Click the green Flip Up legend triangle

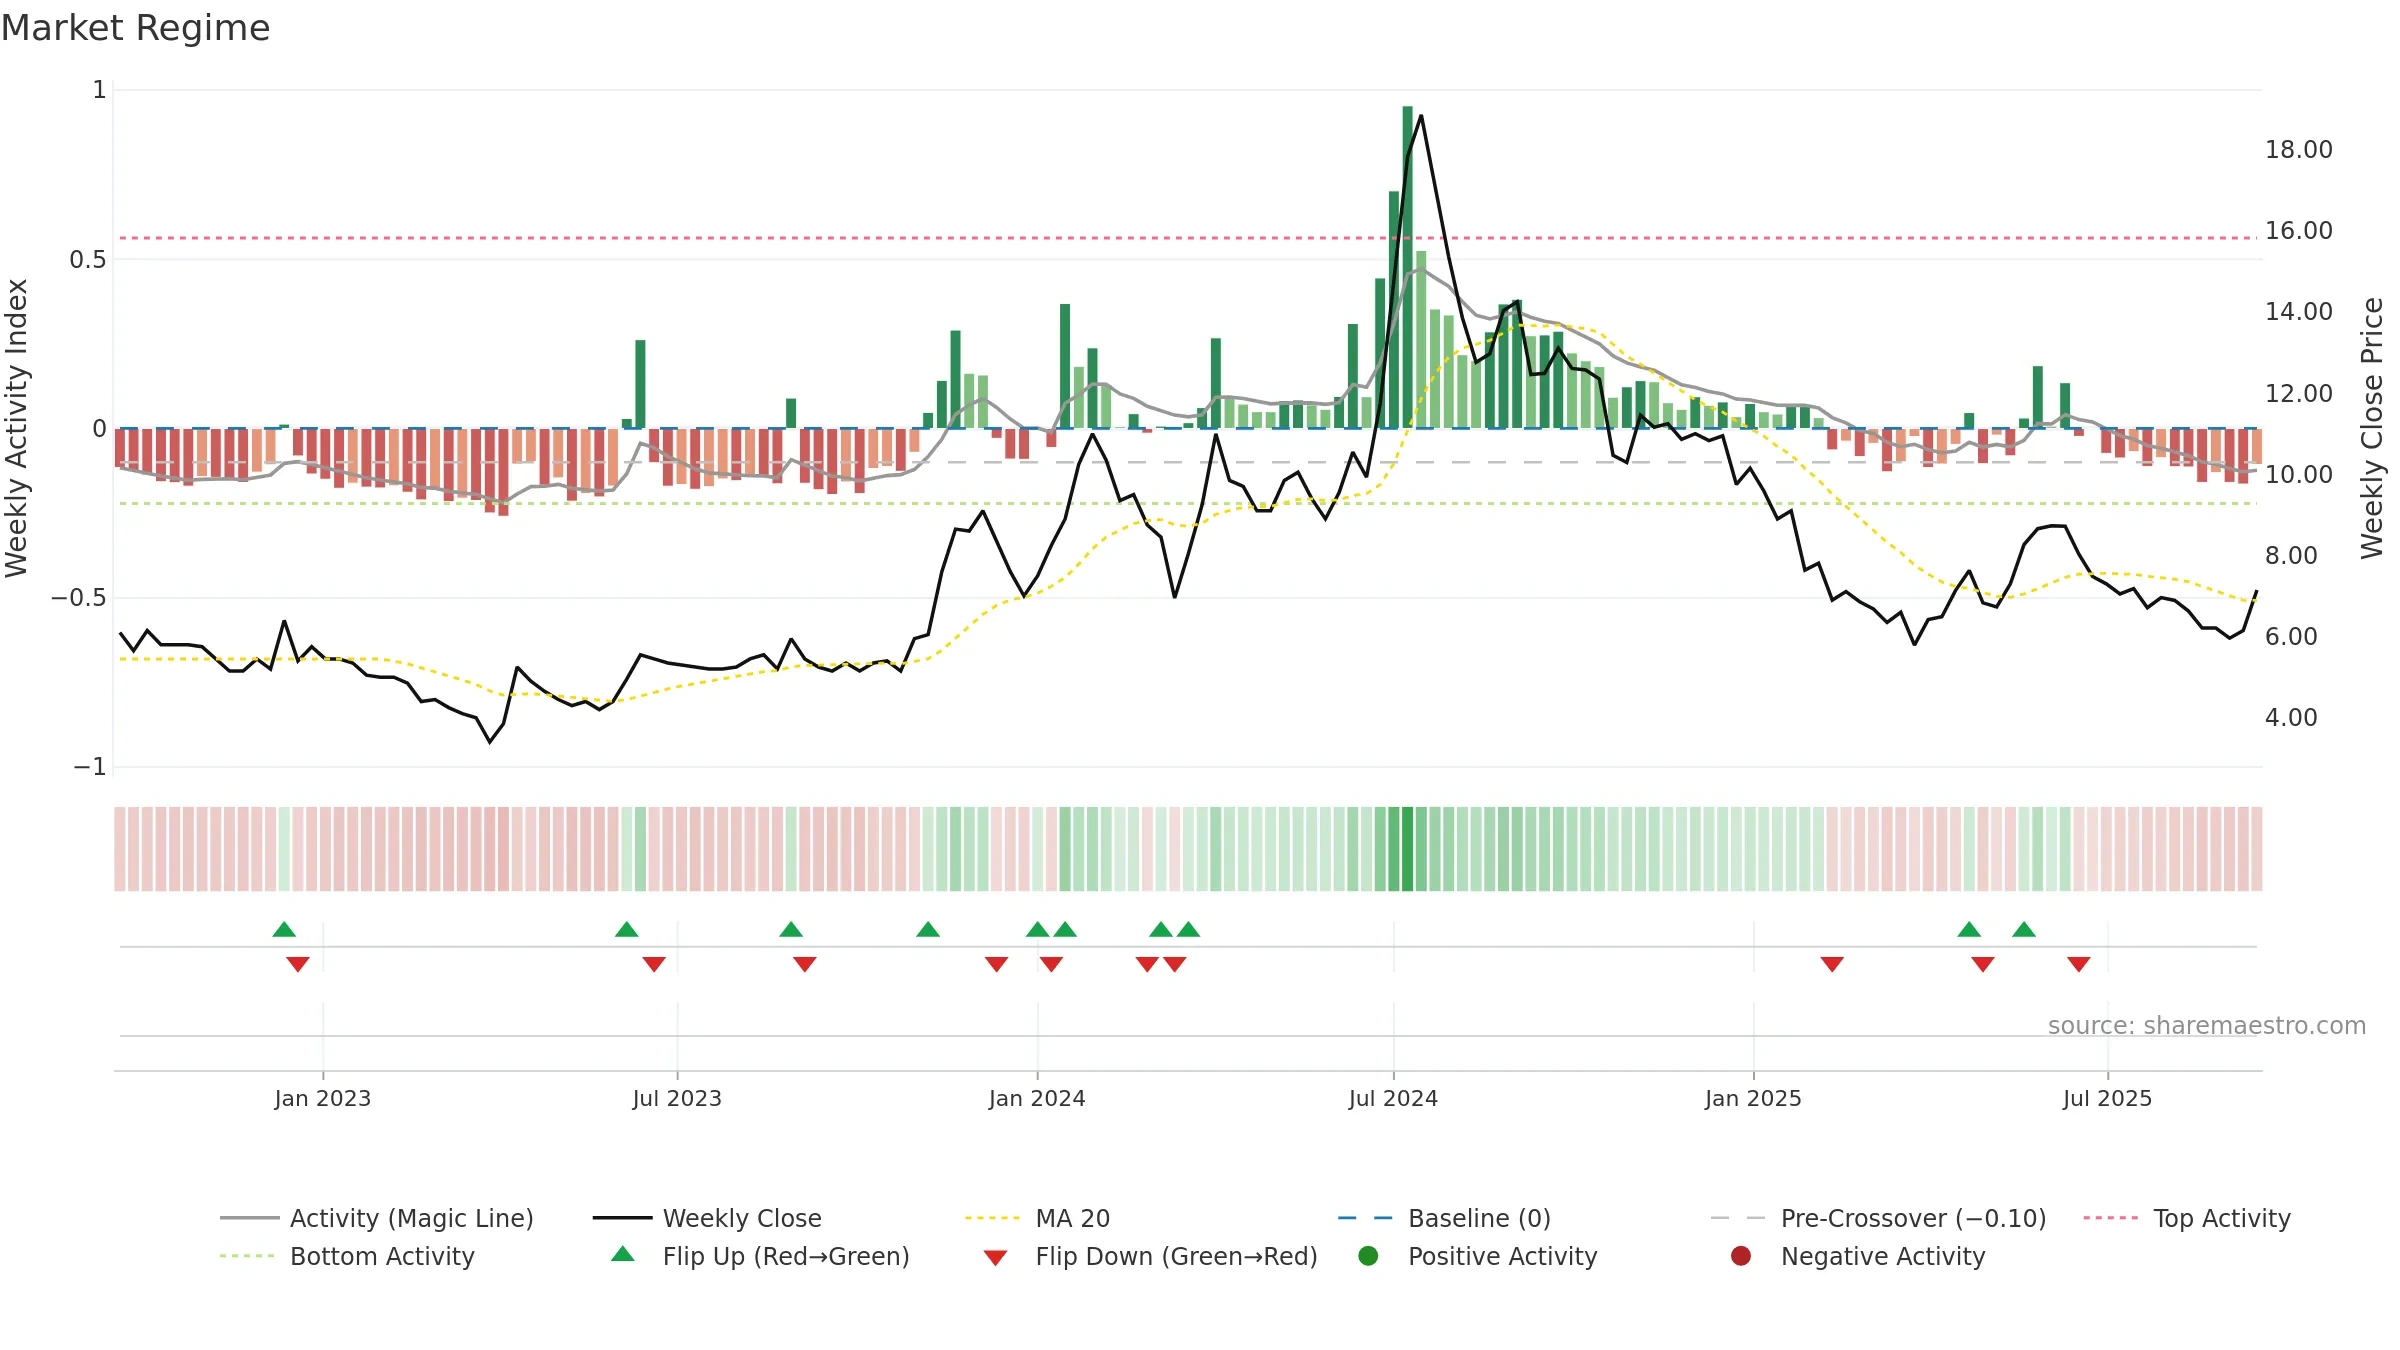pos(623,1254)
